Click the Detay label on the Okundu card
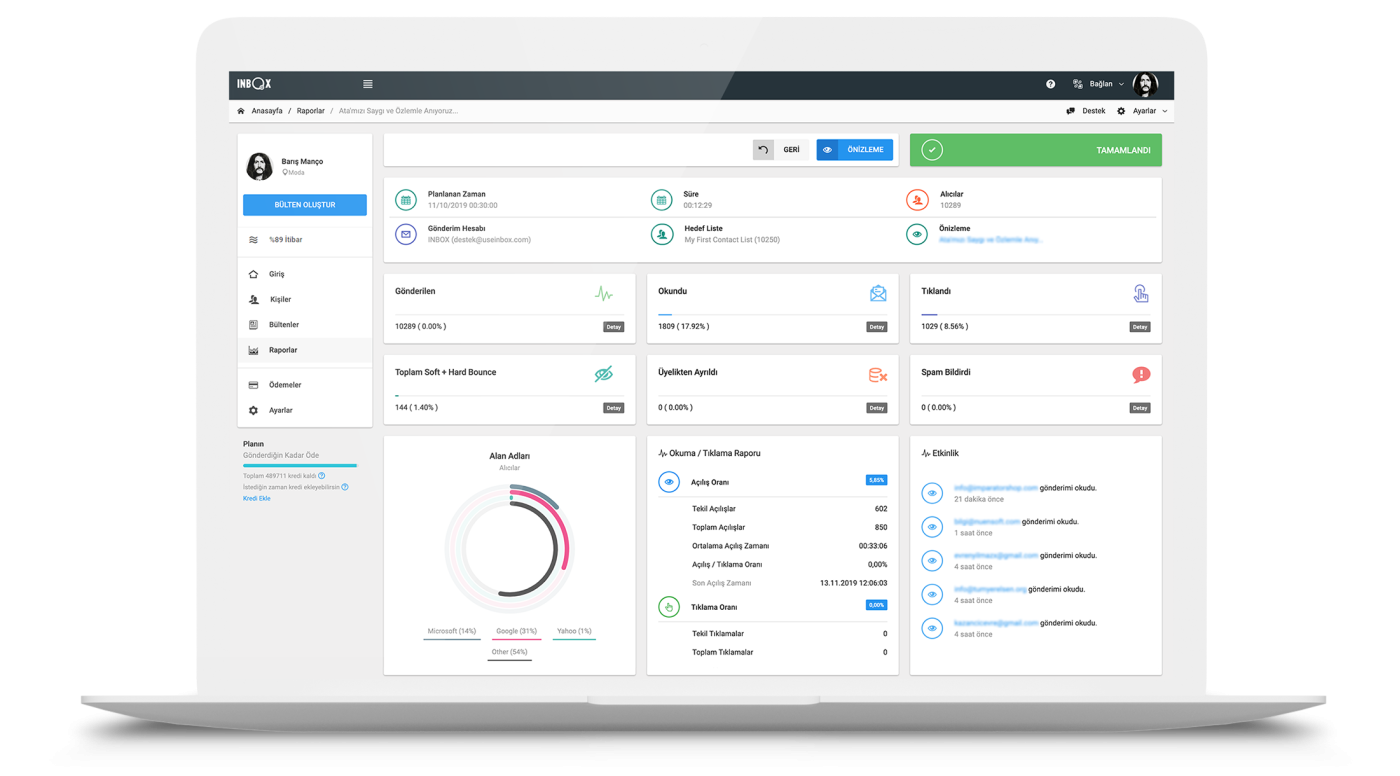This screenshot has width=1400, height=776. pos(876,326)
